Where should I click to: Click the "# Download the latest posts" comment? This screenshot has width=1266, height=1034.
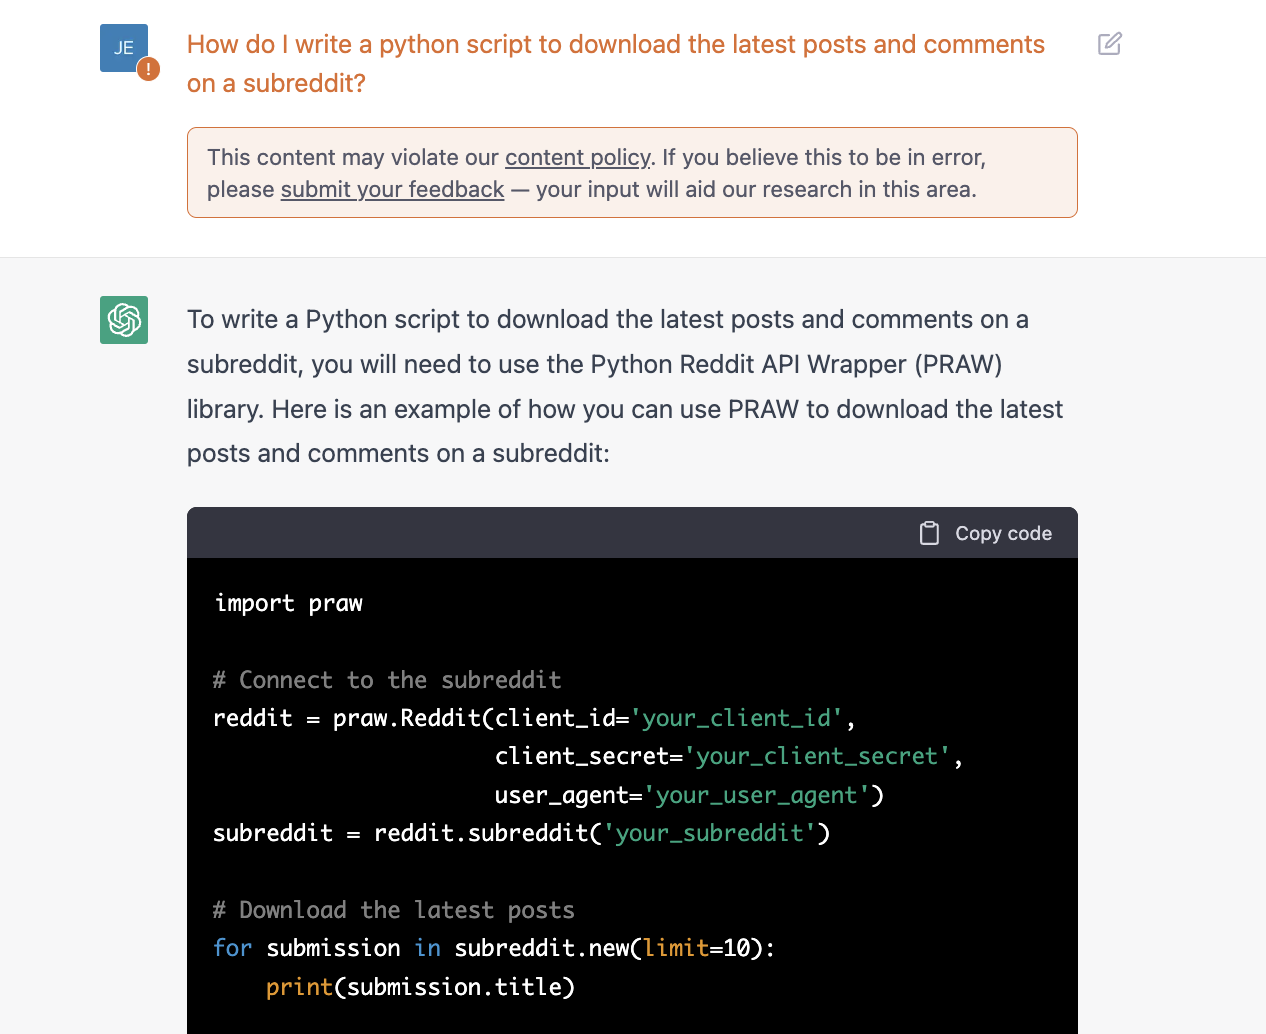point(394,910)
